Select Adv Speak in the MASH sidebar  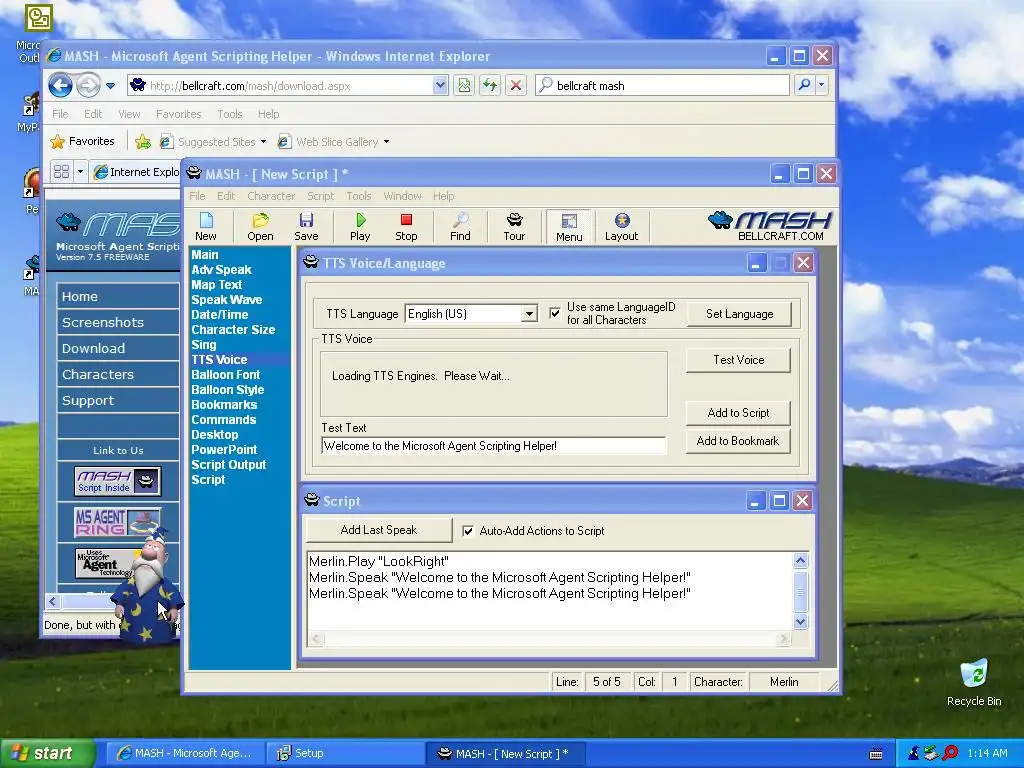(x=221, y=270)
